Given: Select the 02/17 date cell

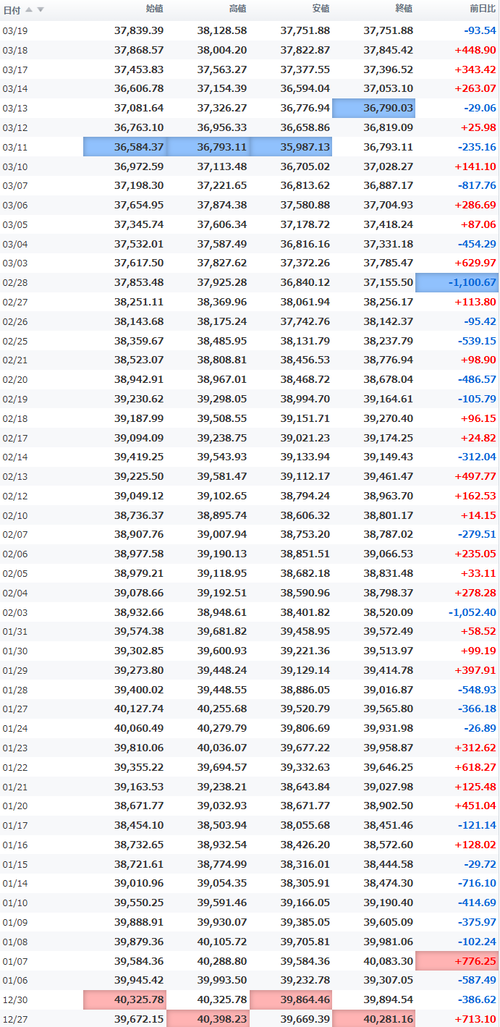Looking at the screenshot, I should (x=15, y=438).
